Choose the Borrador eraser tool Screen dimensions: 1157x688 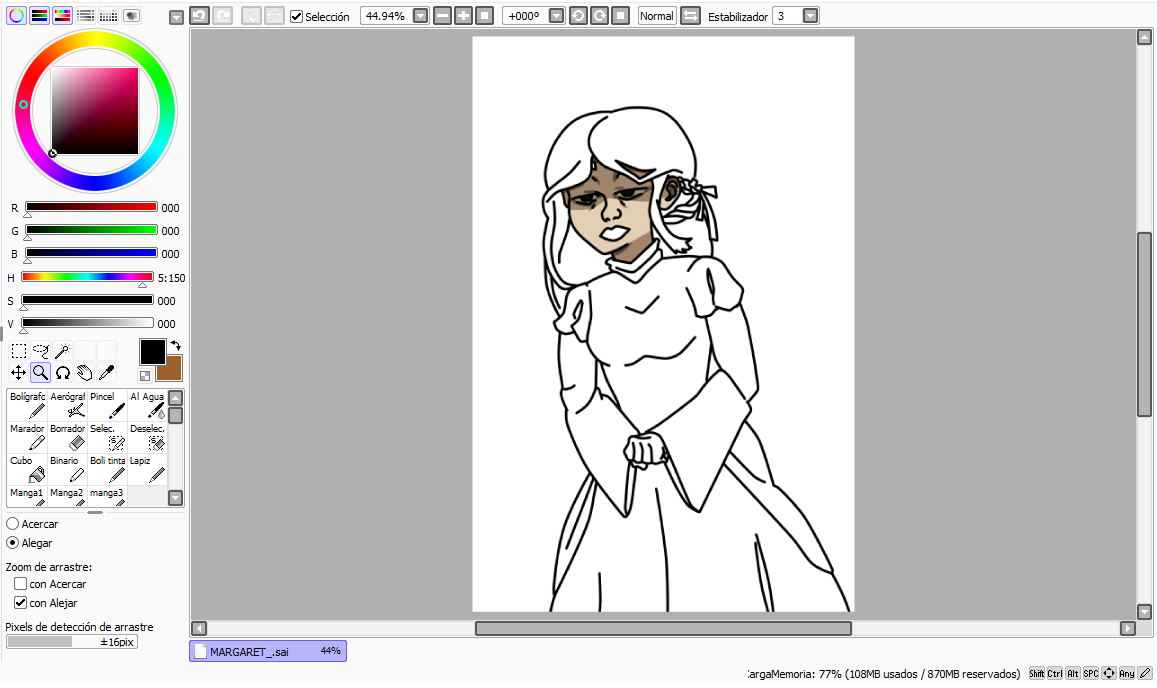tap(68, 437)
